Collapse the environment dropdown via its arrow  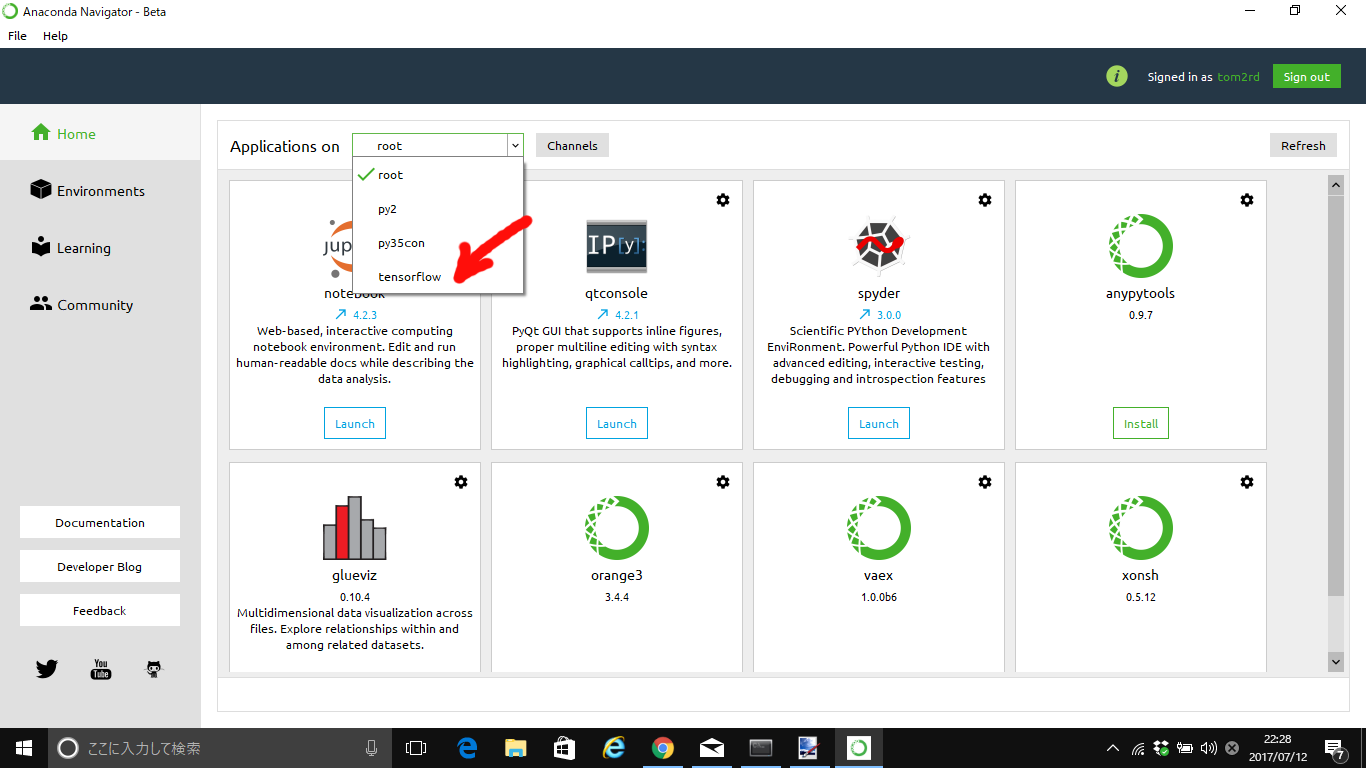click(x=515, y=146)
